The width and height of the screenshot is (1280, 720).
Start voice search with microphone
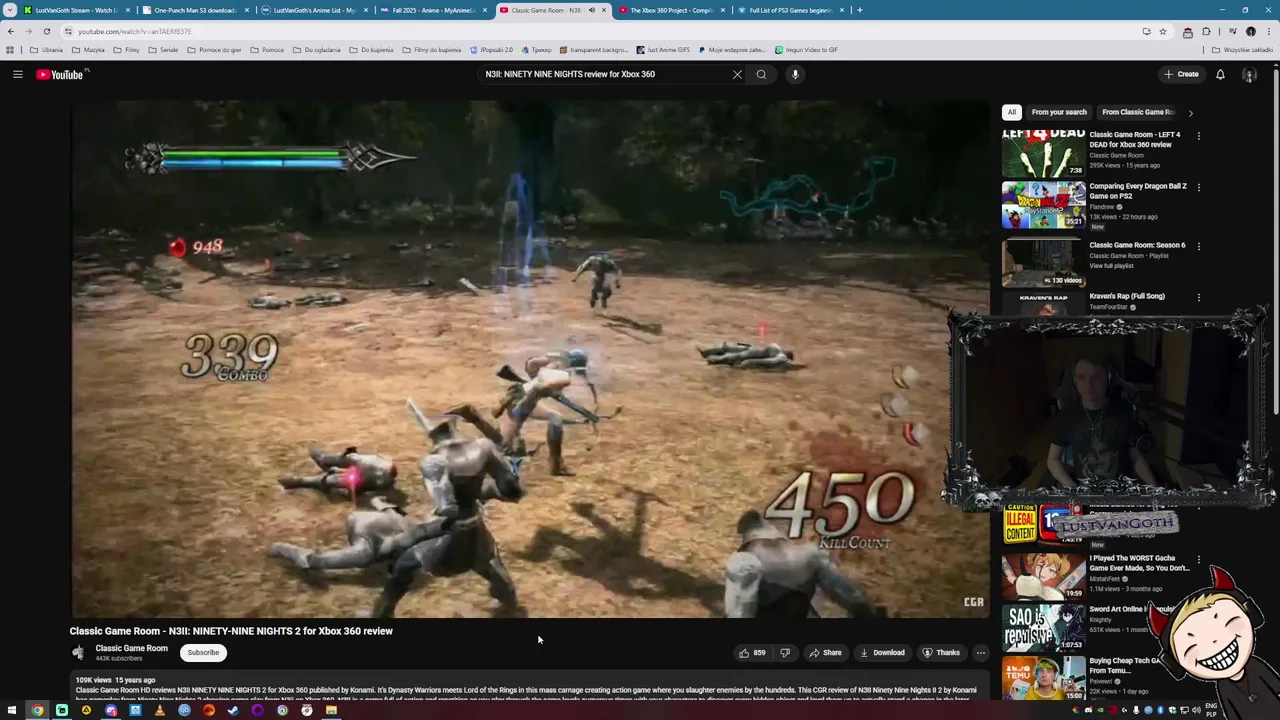[795, 74]
